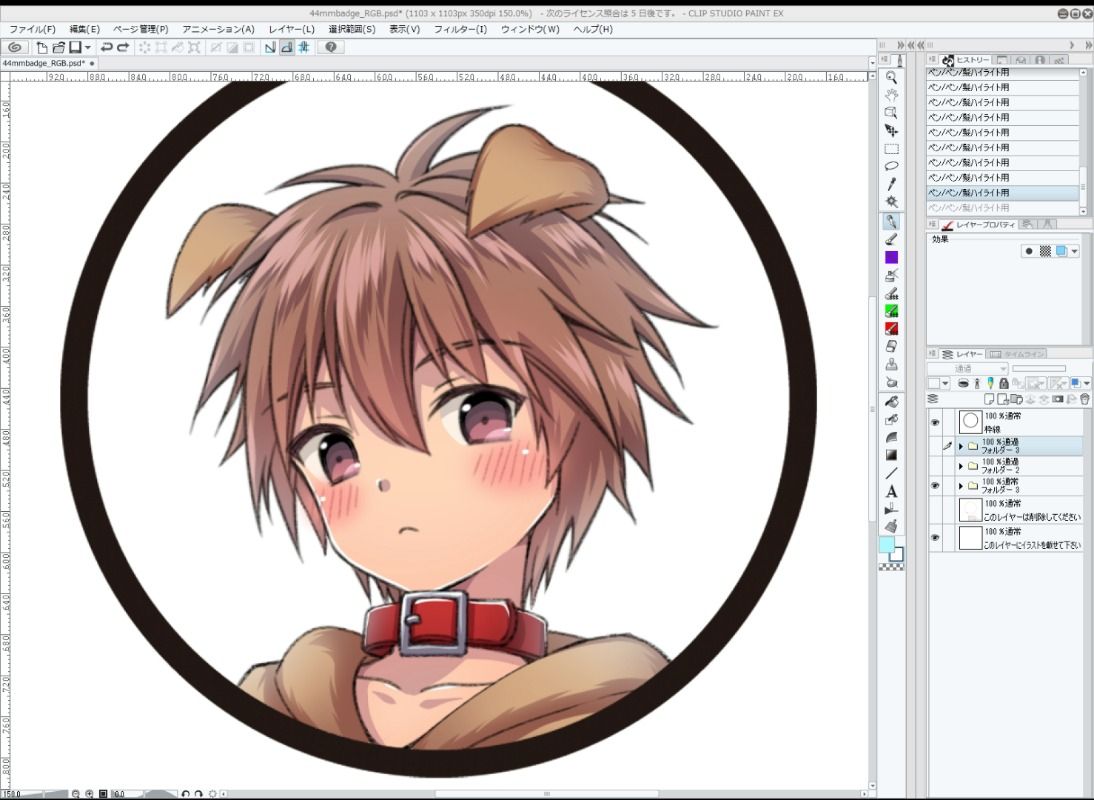Click the Open file folder icon
1094x800 pixels.
[59, 47]
